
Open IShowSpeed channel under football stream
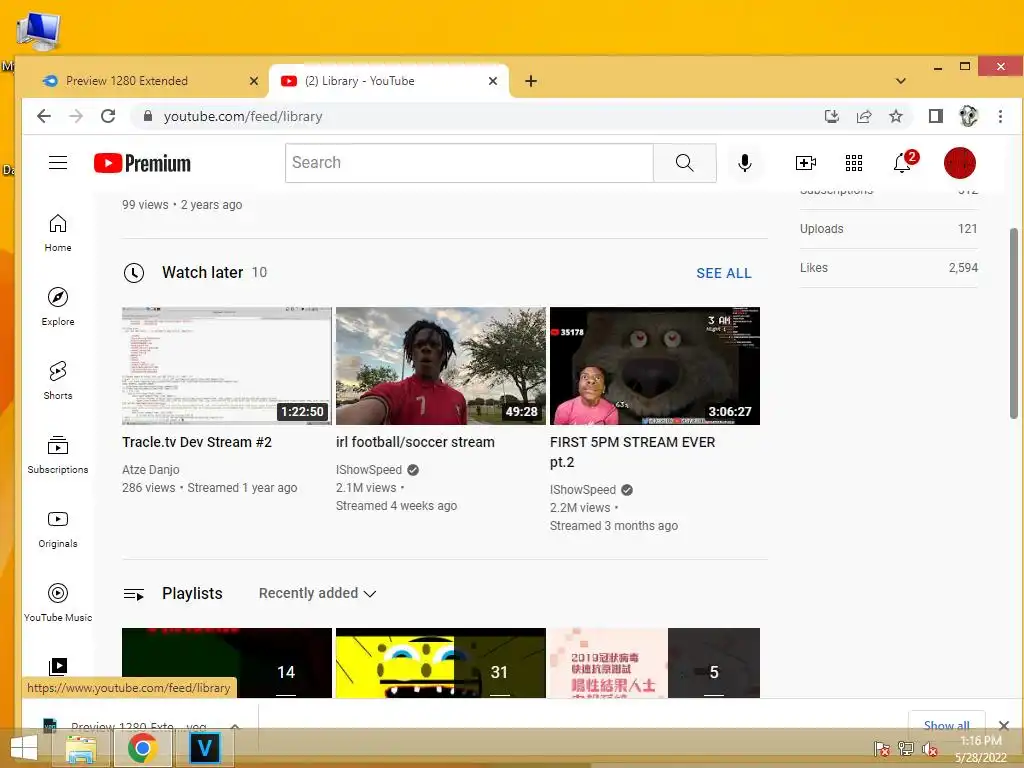click(369, 470)
